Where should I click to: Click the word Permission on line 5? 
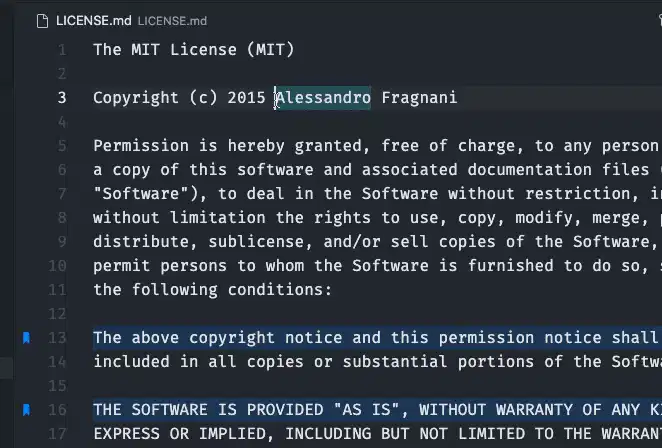click(141, 146)
